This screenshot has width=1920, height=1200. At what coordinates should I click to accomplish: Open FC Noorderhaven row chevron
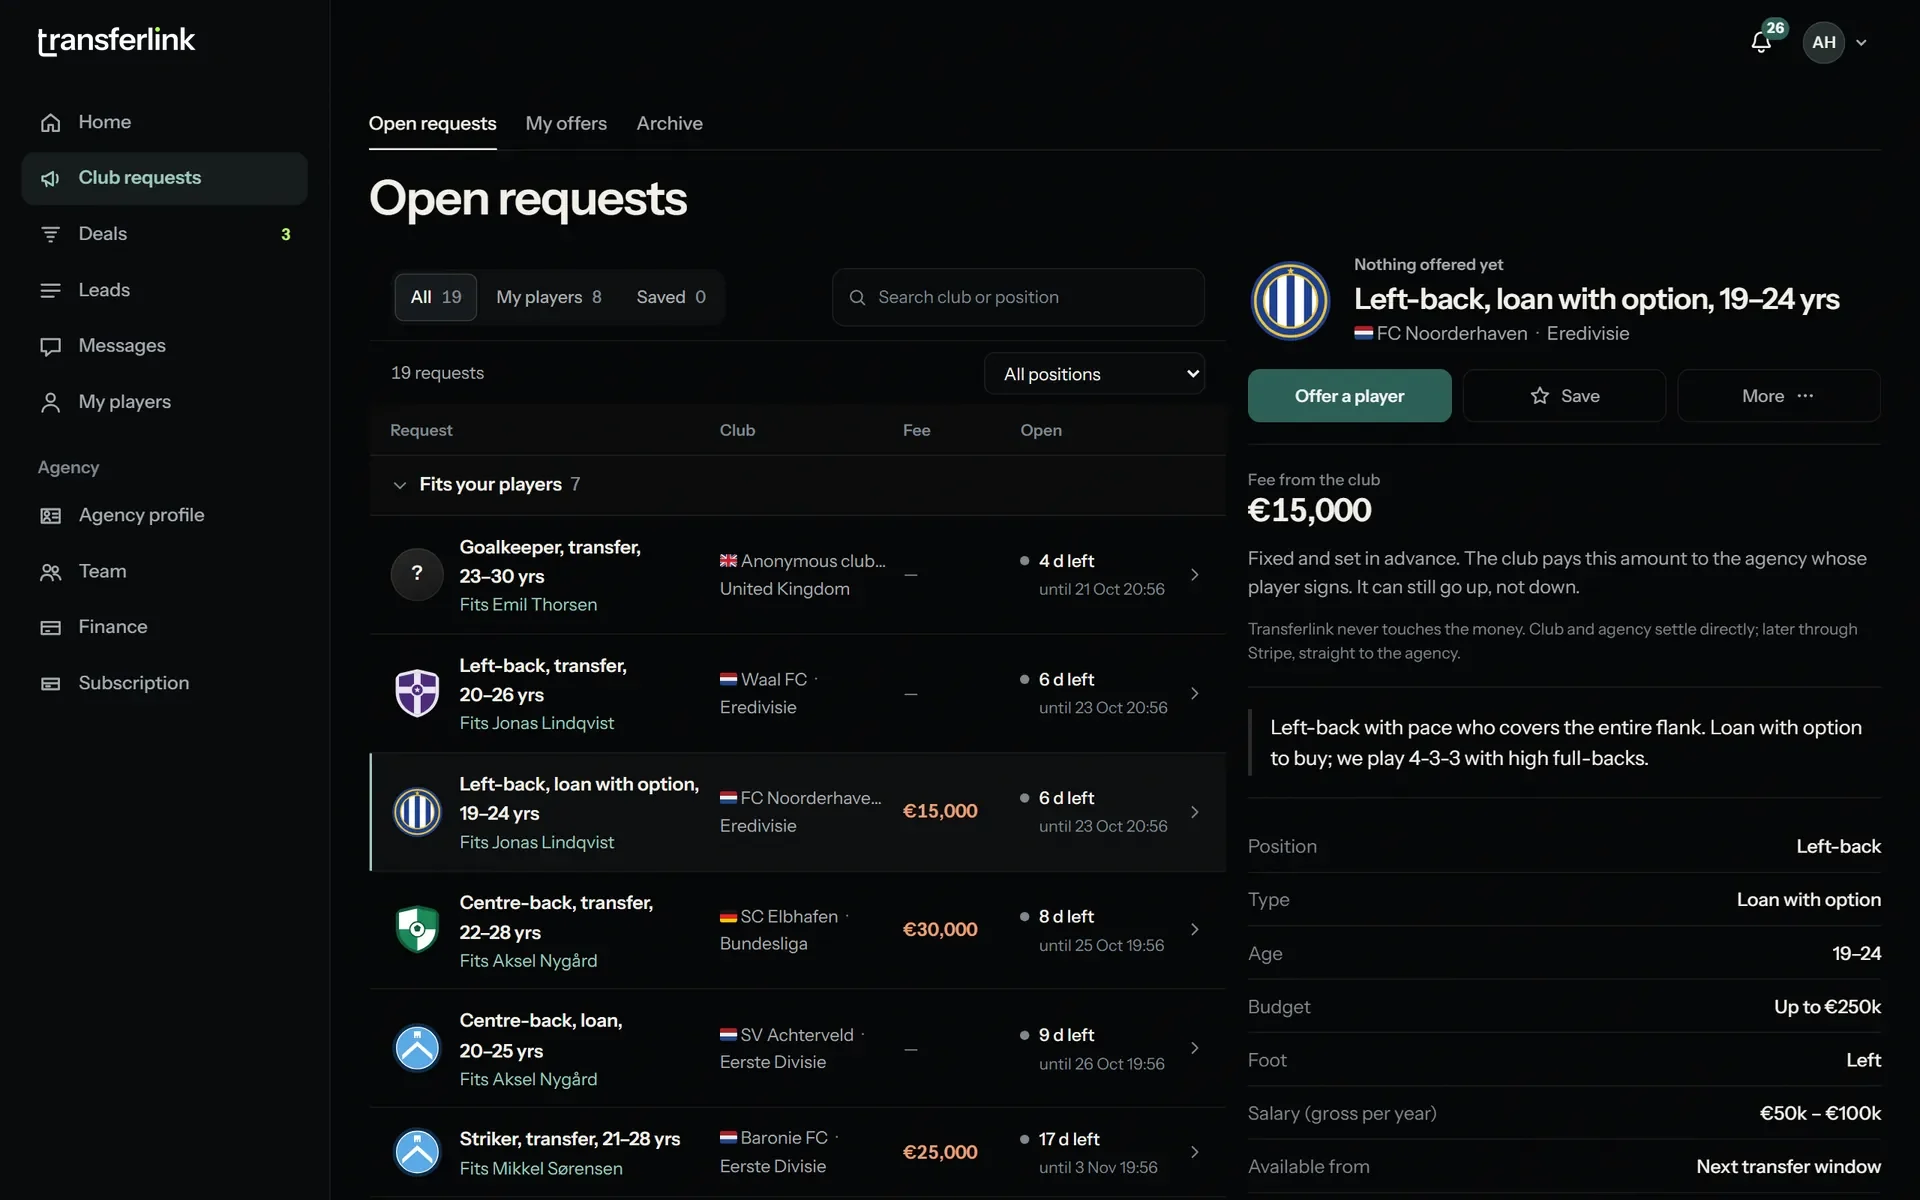pos(1194,811)
